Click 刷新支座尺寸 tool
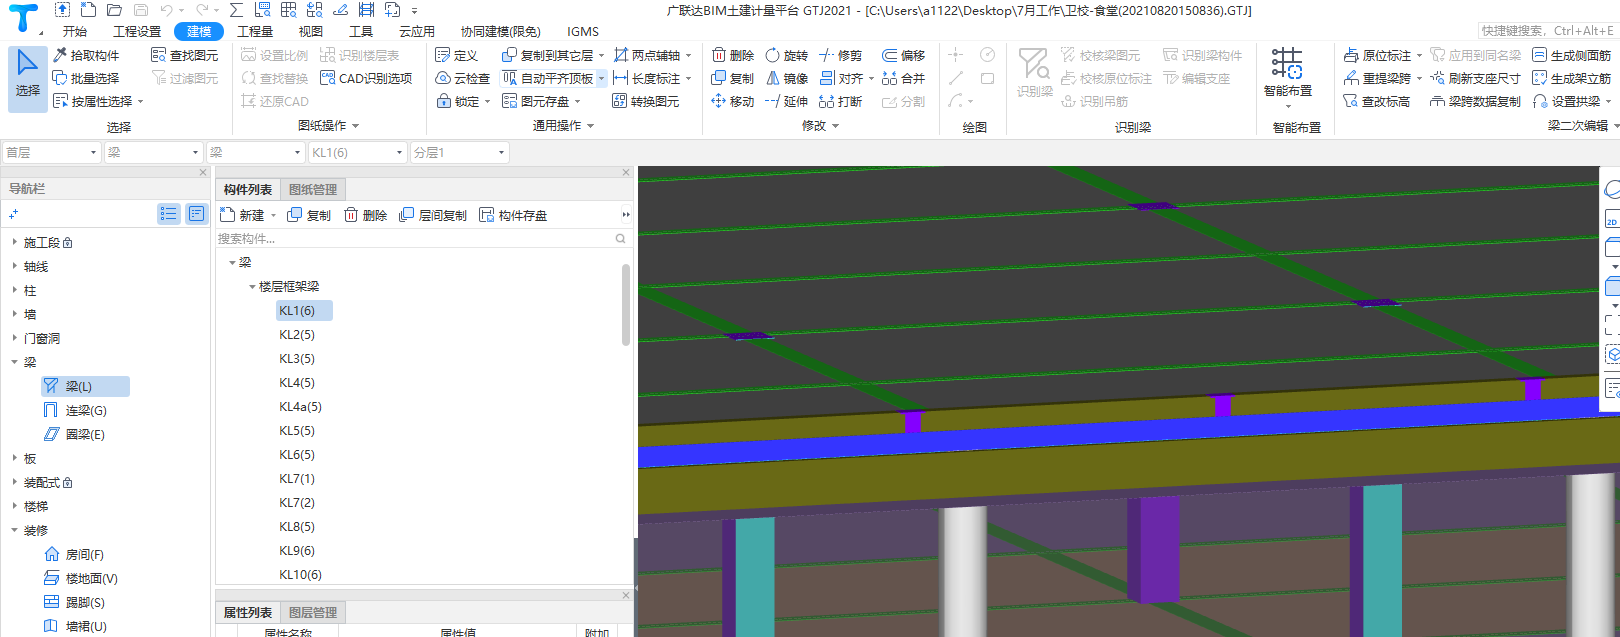 tap(1475, 78)
